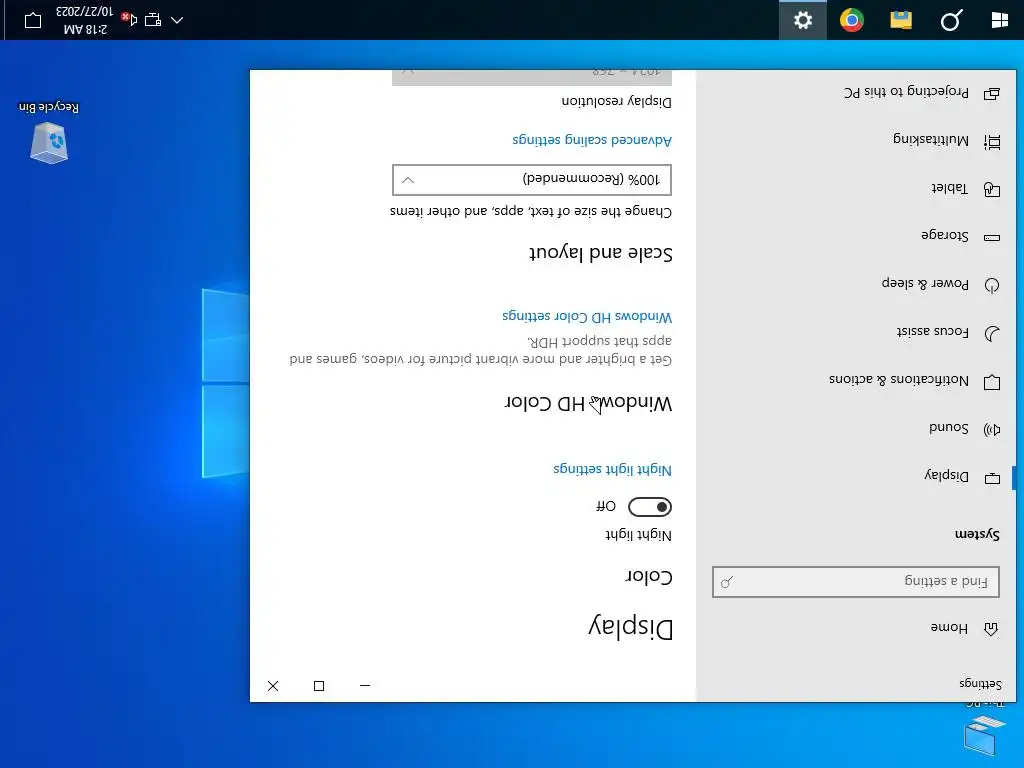This screenshot has height=768, width=1024.
Task: Select Display in the System sidebar
Action: [x=856, y=477]
